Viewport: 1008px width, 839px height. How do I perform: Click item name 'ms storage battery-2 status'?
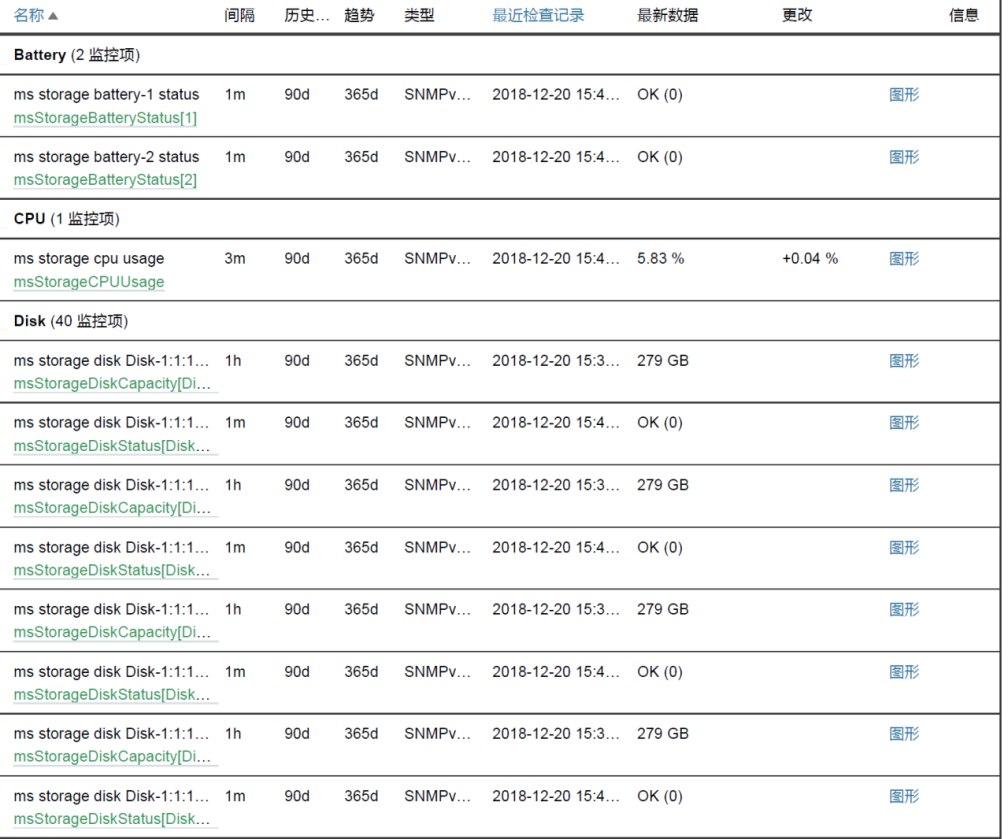click(106, 157)
